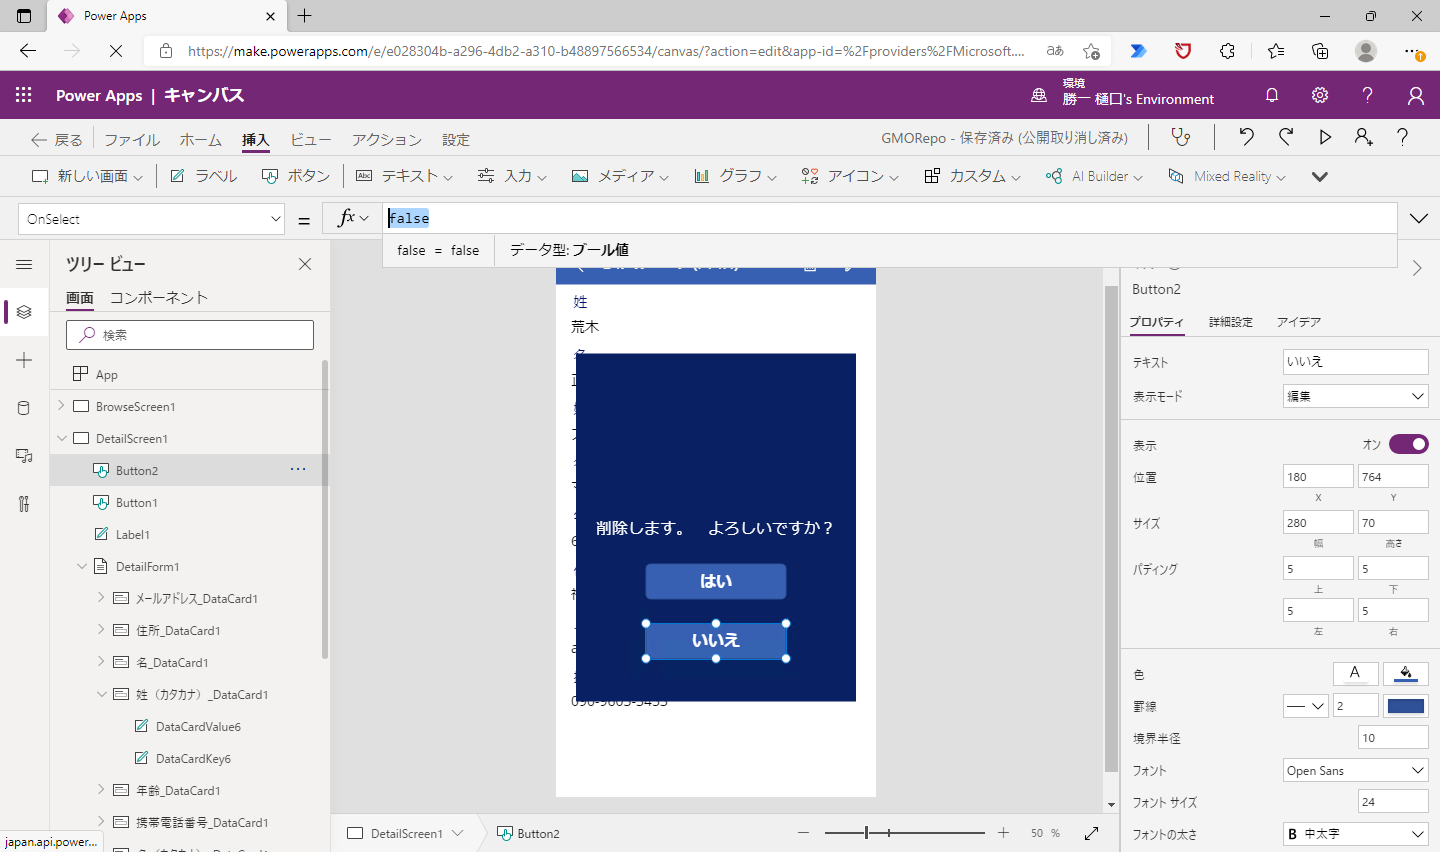The image size is (1440, 852).
Task: Open the テキスト insert dropdown
Action: (405, 176)
